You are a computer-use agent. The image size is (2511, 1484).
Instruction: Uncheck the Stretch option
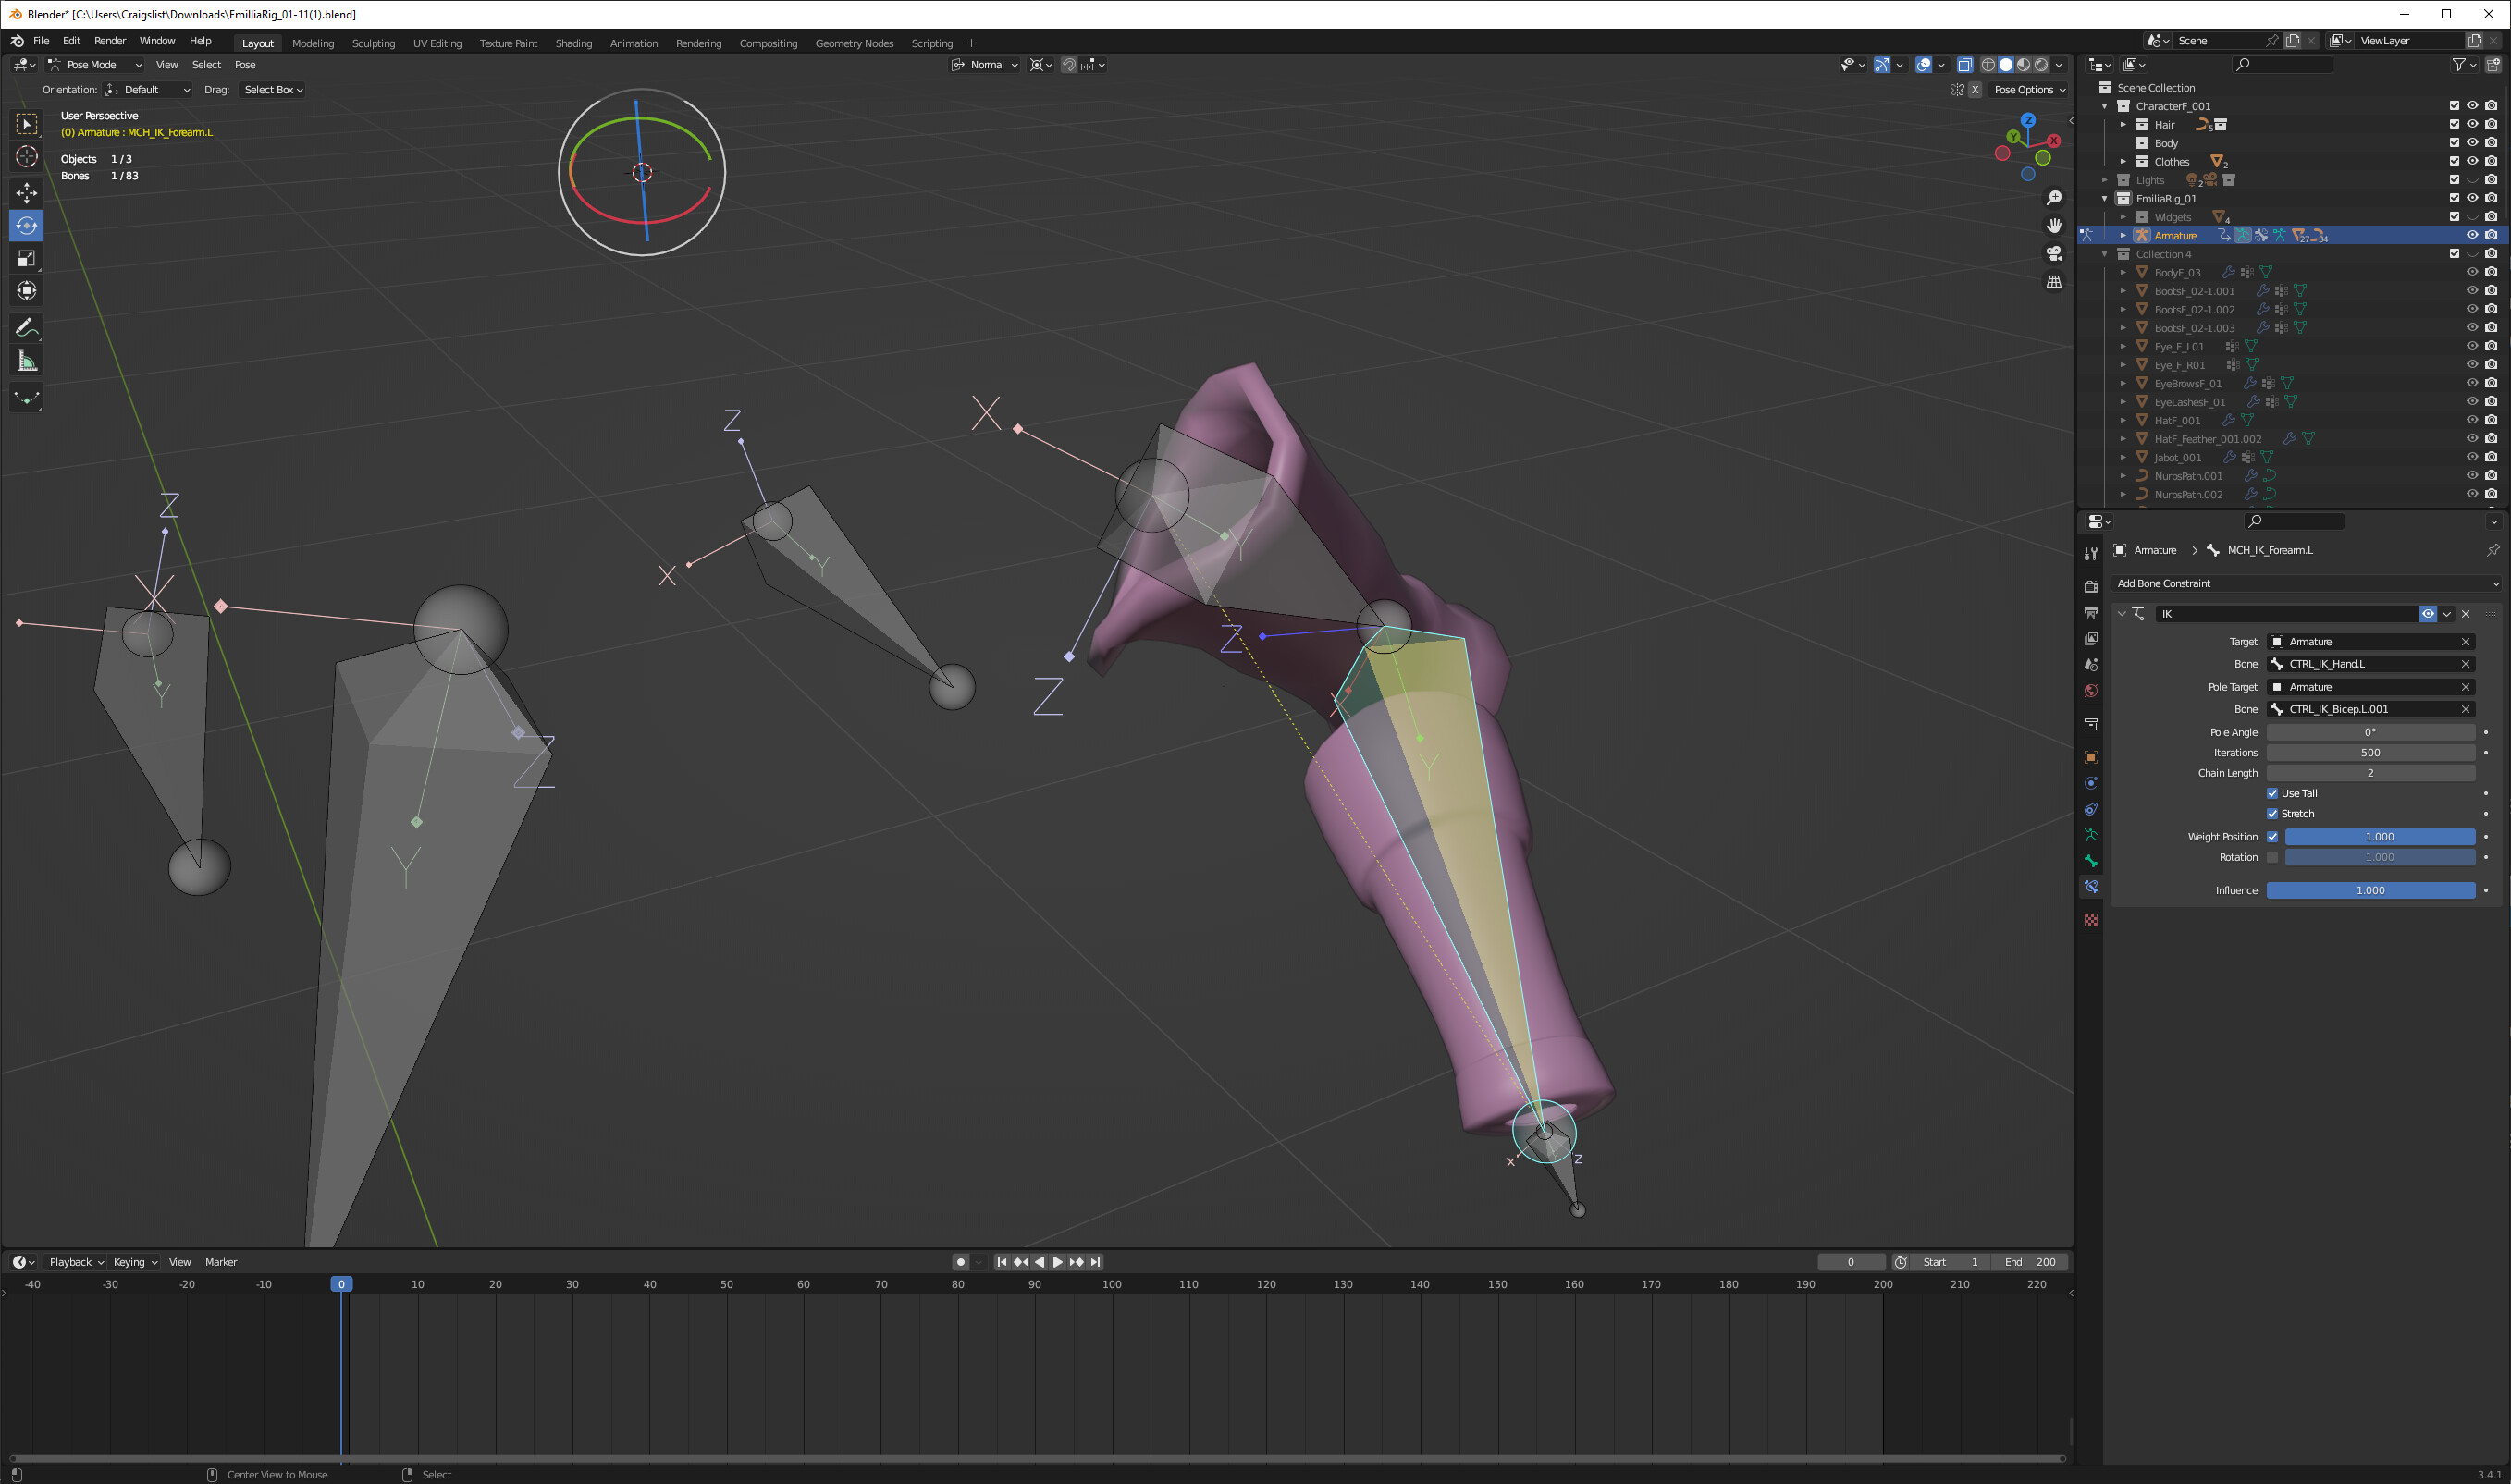click(2272, 813)
